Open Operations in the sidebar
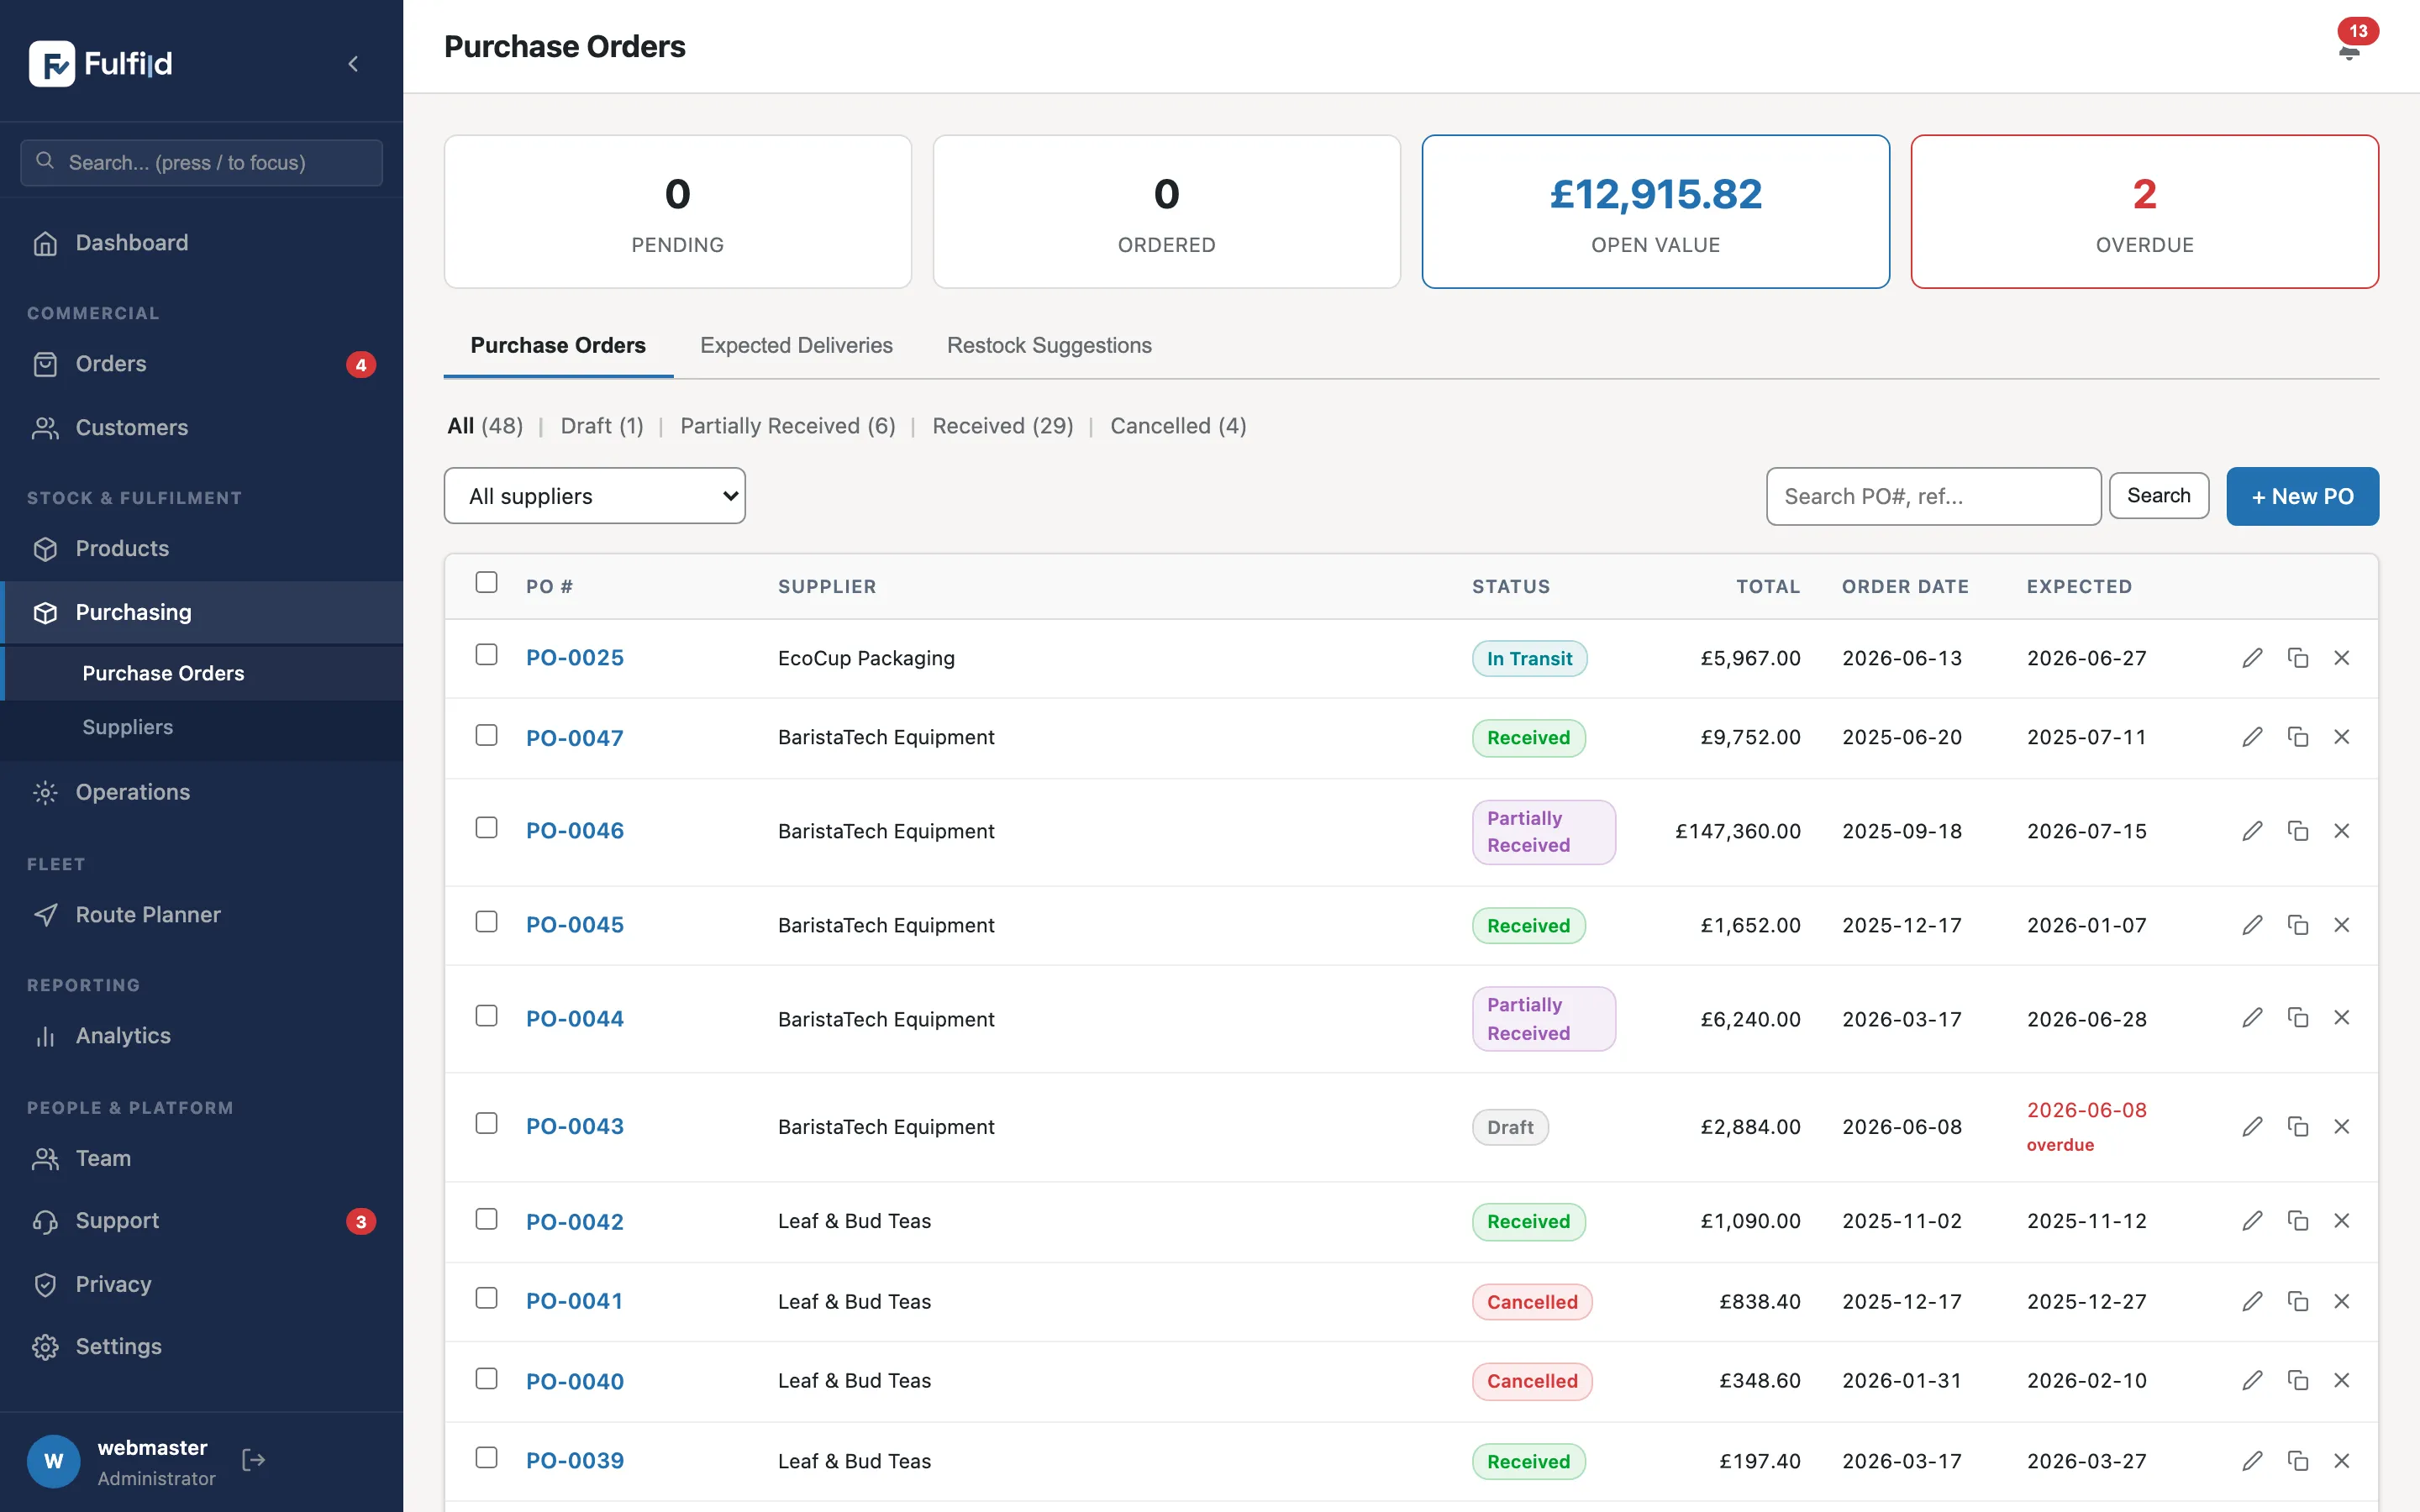Viewport: 2420px width, 1512px height. (201, 792)
